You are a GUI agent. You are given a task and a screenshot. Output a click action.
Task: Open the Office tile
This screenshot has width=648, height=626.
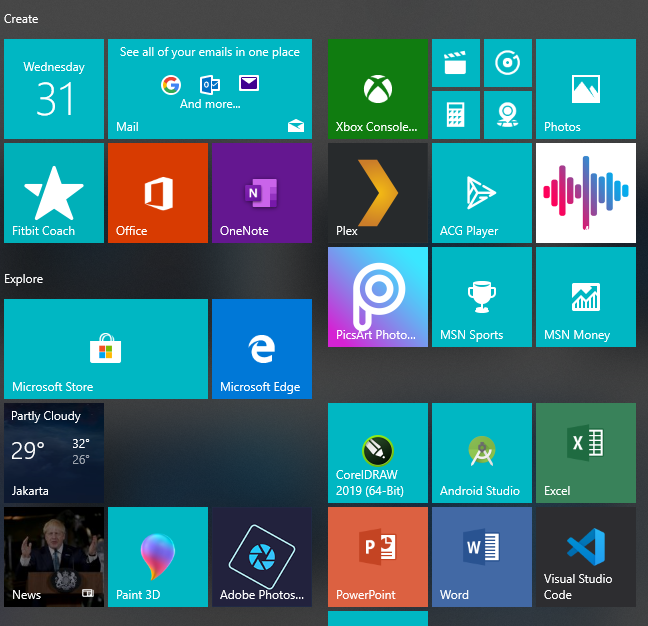pos(158,193)
